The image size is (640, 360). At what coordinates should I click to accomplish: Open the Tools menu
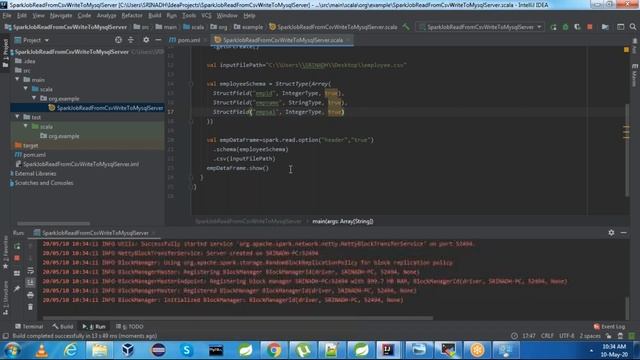pyautogui.click(x=189, y=16)
